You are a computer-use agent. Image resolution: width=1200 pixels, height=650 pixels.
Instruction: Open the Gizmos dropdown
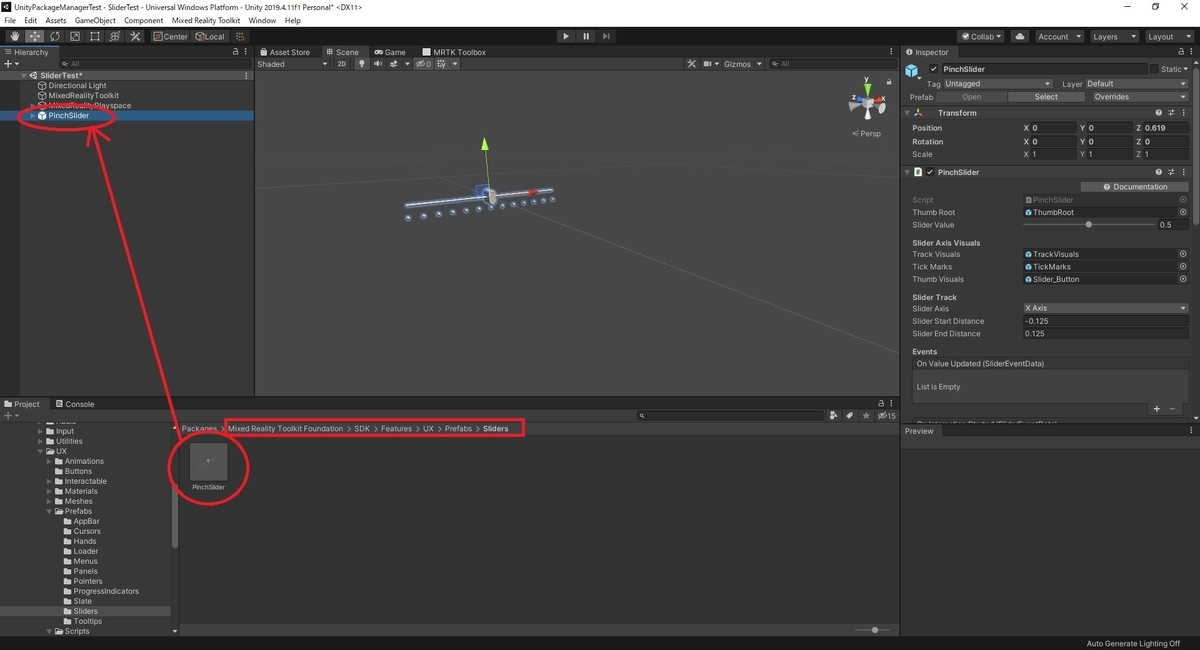coord(741,64)
